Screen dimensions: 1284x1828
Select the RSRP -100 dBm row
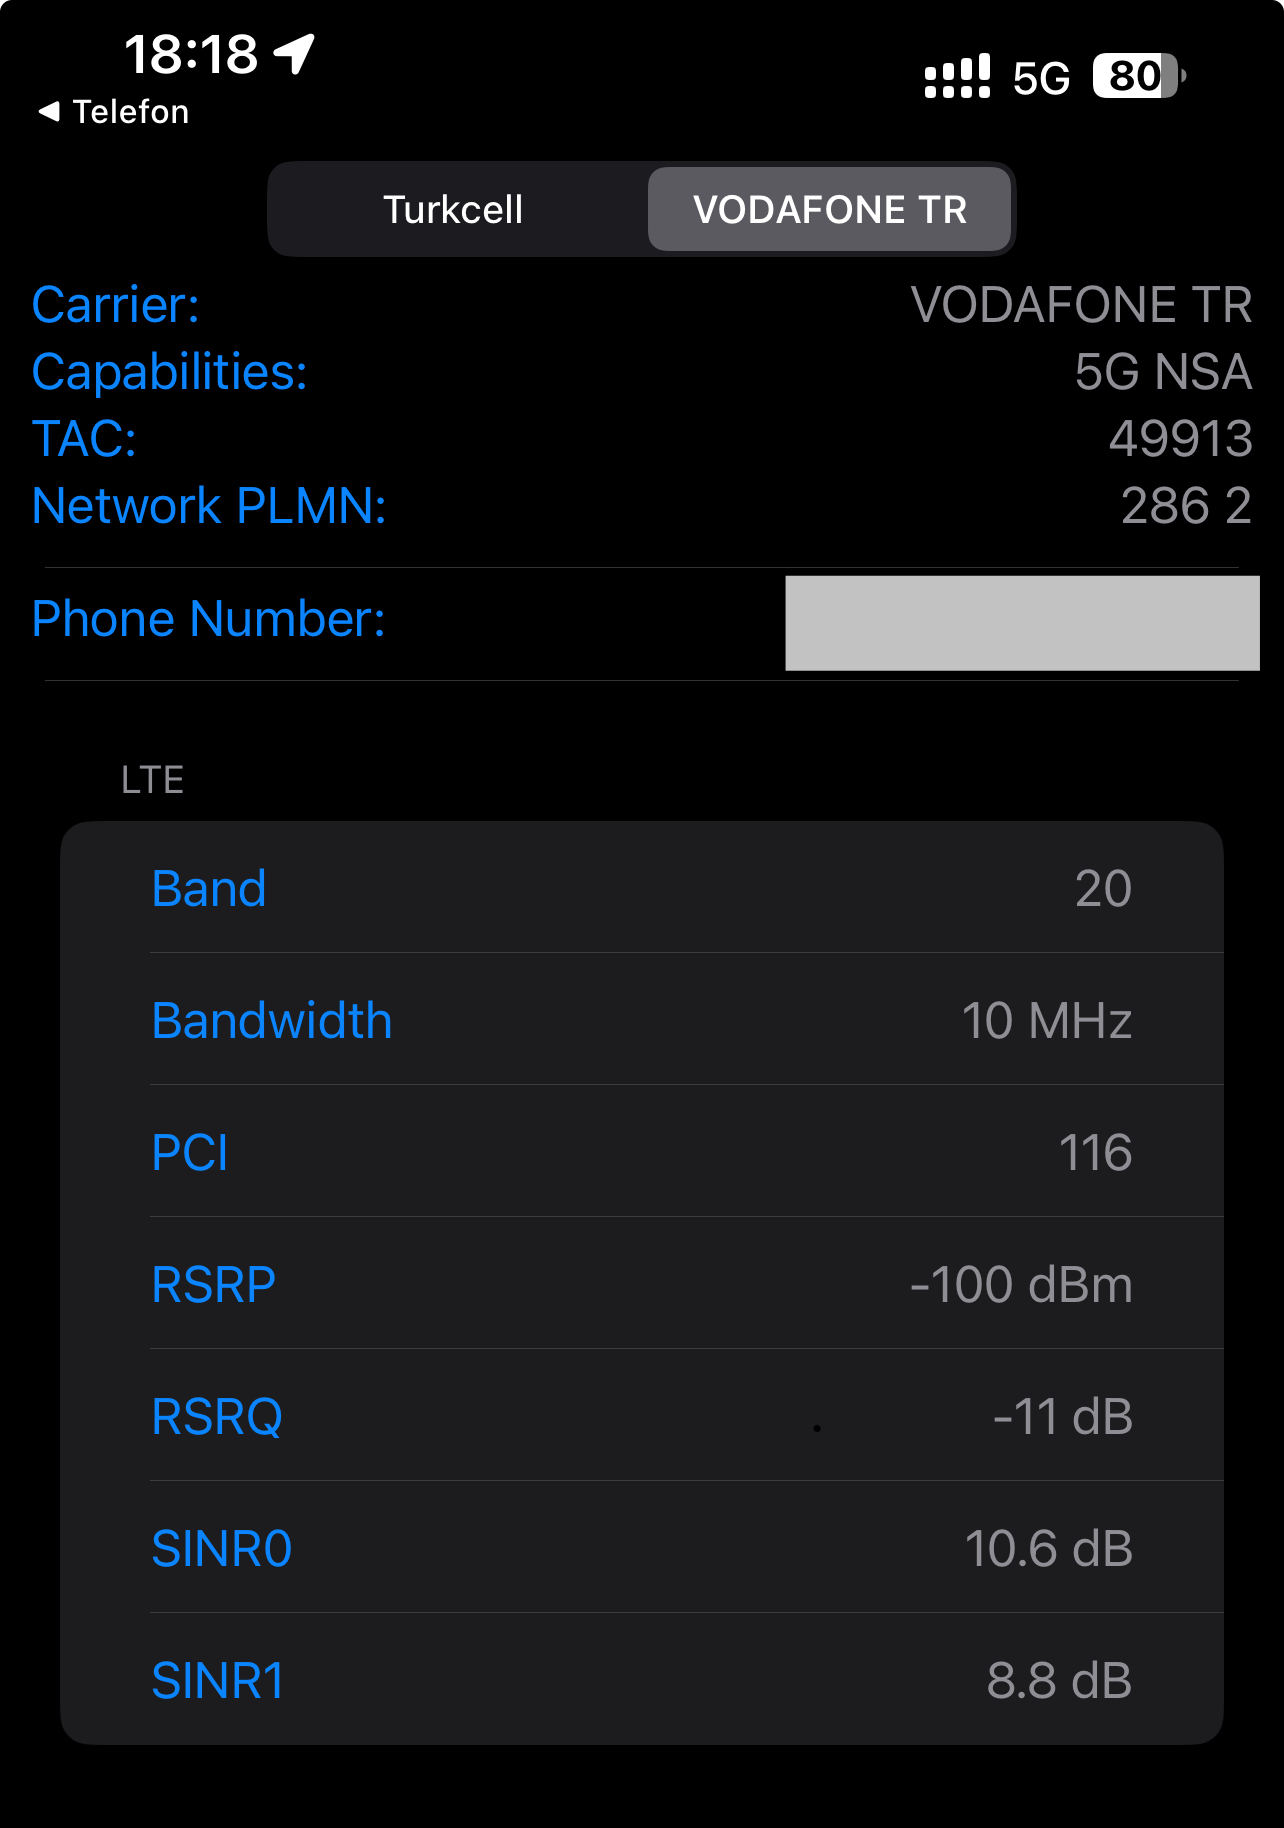pos(642,1284)
